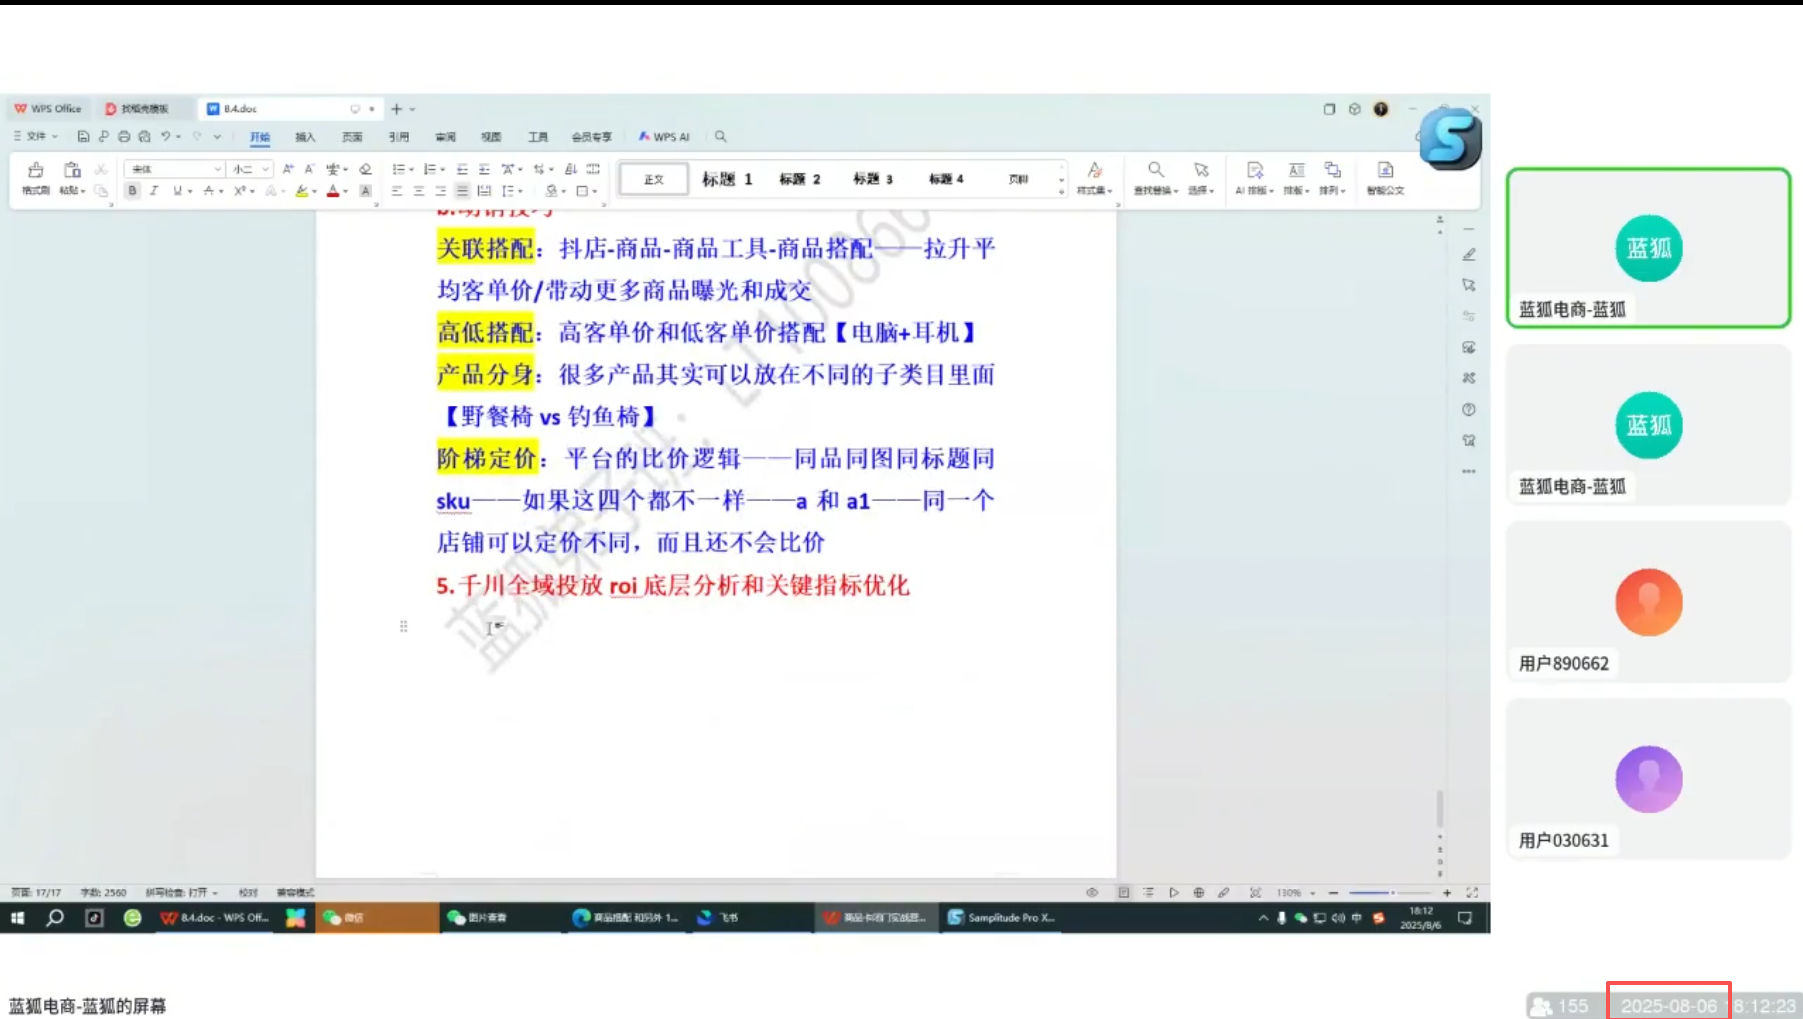Open Find and Replace (查找替换) tool
The width and height of the screenshot is (1803, 1019).
[x=1156, y=171]
